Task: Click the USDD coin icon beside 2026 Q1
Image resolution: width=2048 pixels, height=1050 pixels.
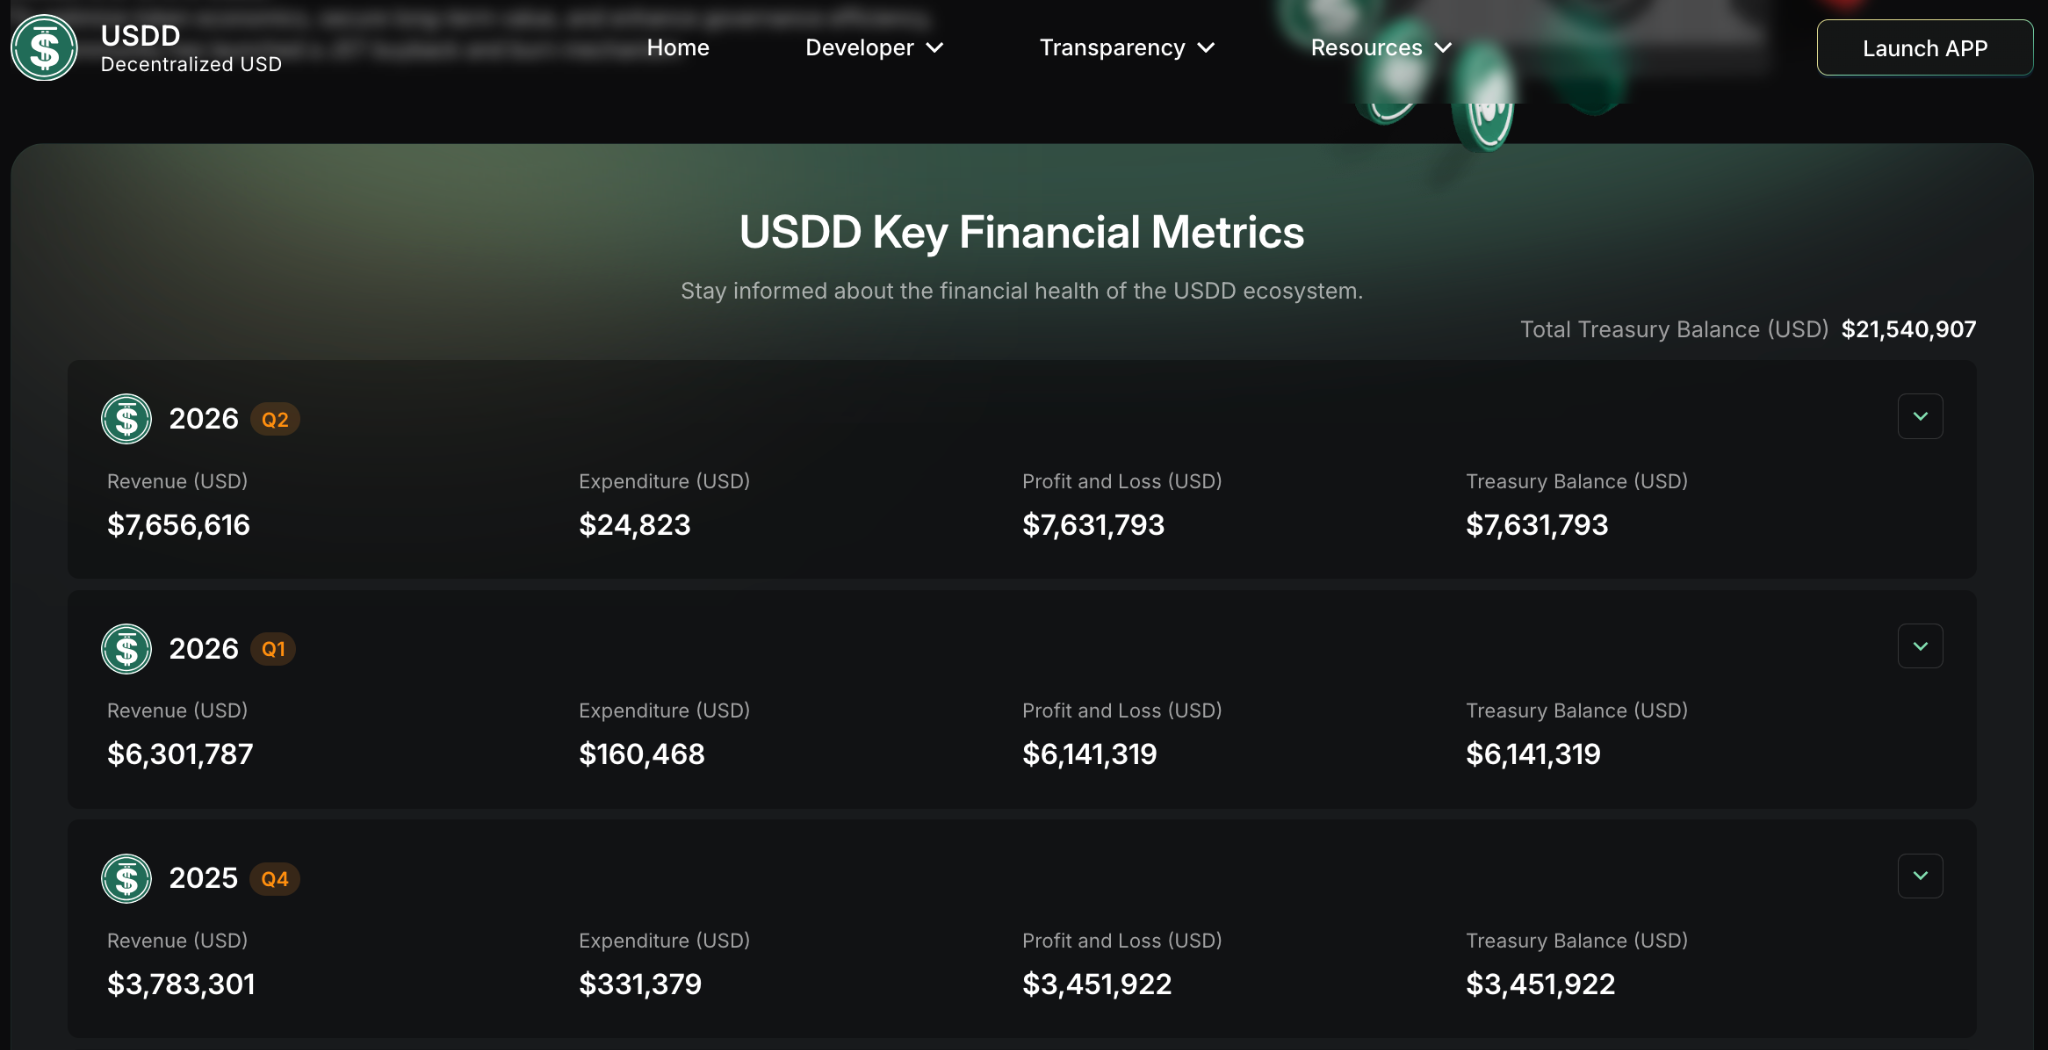Action: click(126, 649)
